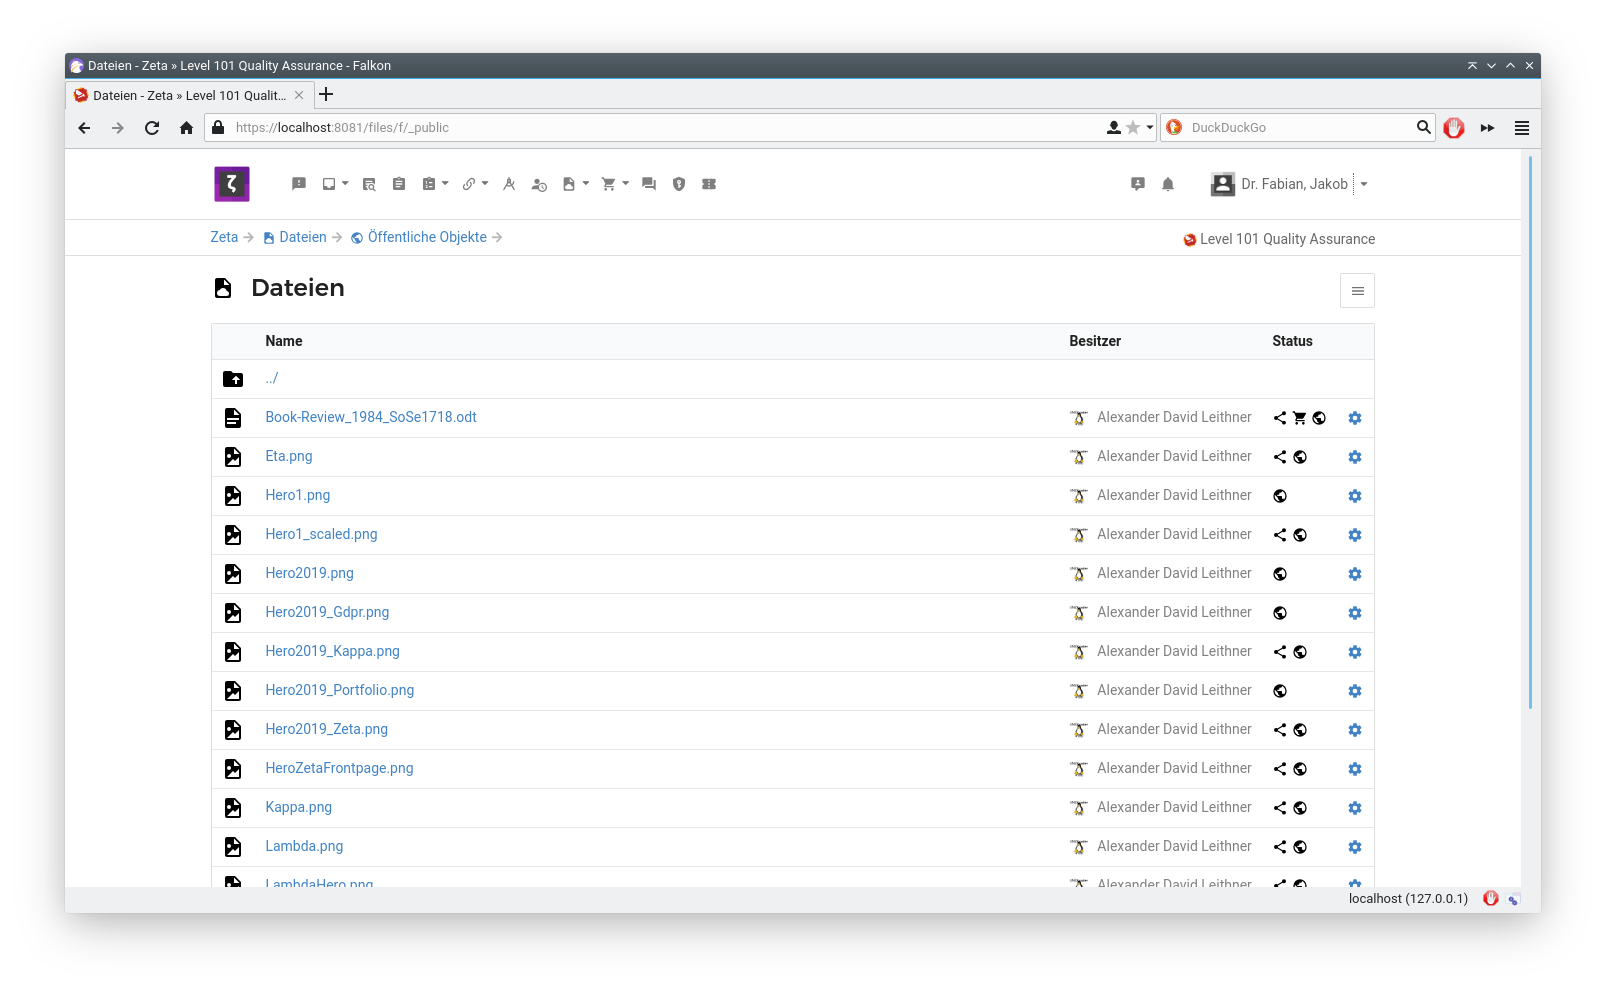Screen dimensions: 1606x990
Task: Open Hero2019_Kappa.png file
Action: (x=333, y=651)
